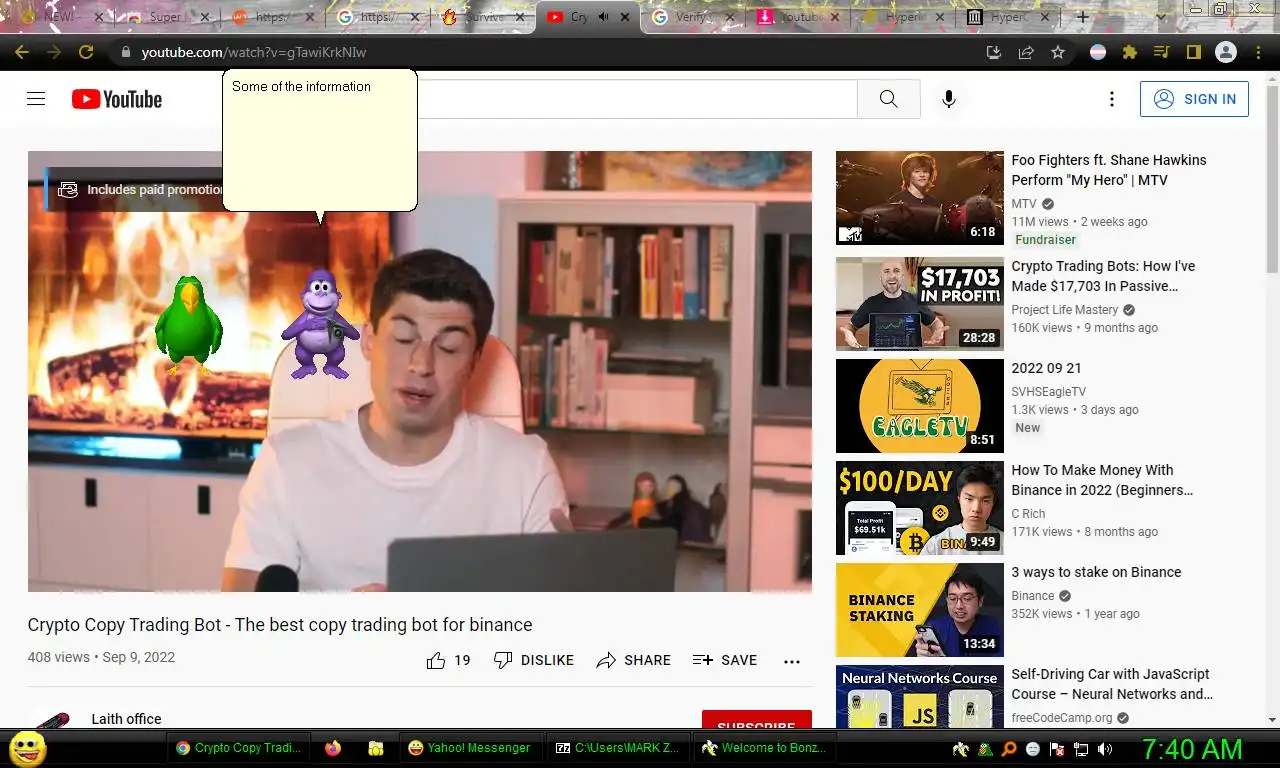Open the EagleTV 2022 09 21 thumbnail
Image resolution: width=1280 pixels, height=768 pixels.
[919, 406]
